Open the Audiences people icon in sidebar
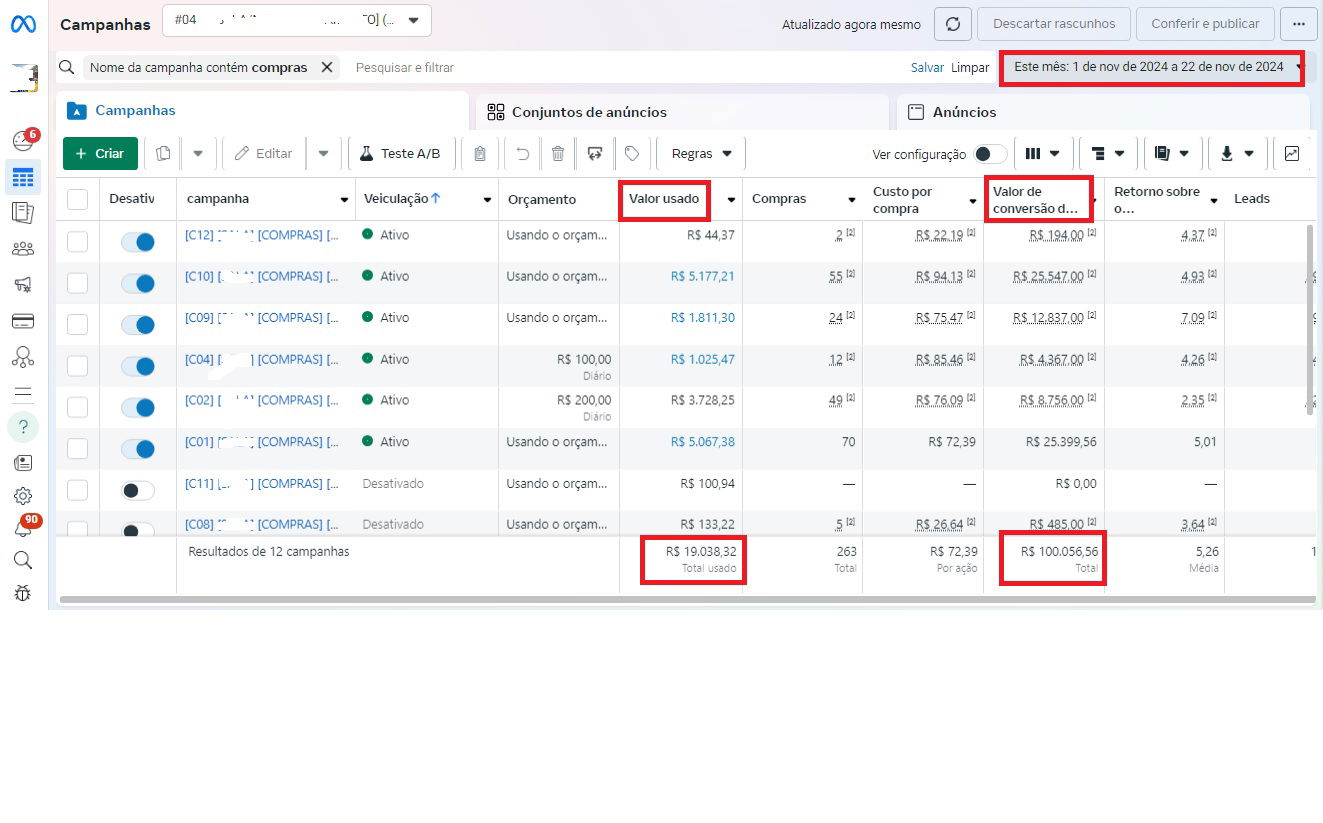The height and width of the screenshot is (823, 1323). (23, 249)
